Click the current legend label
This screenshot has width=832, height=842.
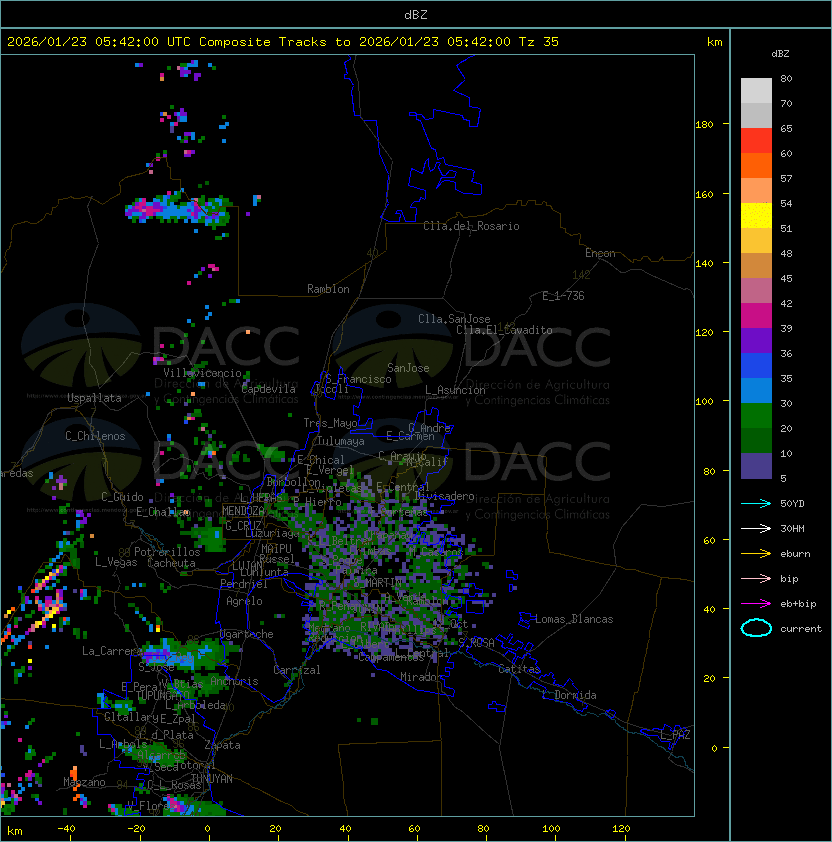point(801,629)
